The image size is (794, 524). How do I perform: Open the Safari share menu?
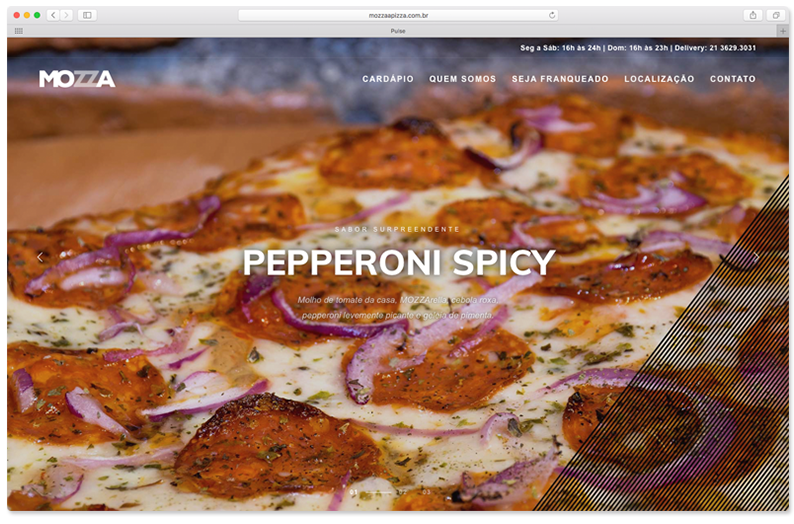point(752,15)
